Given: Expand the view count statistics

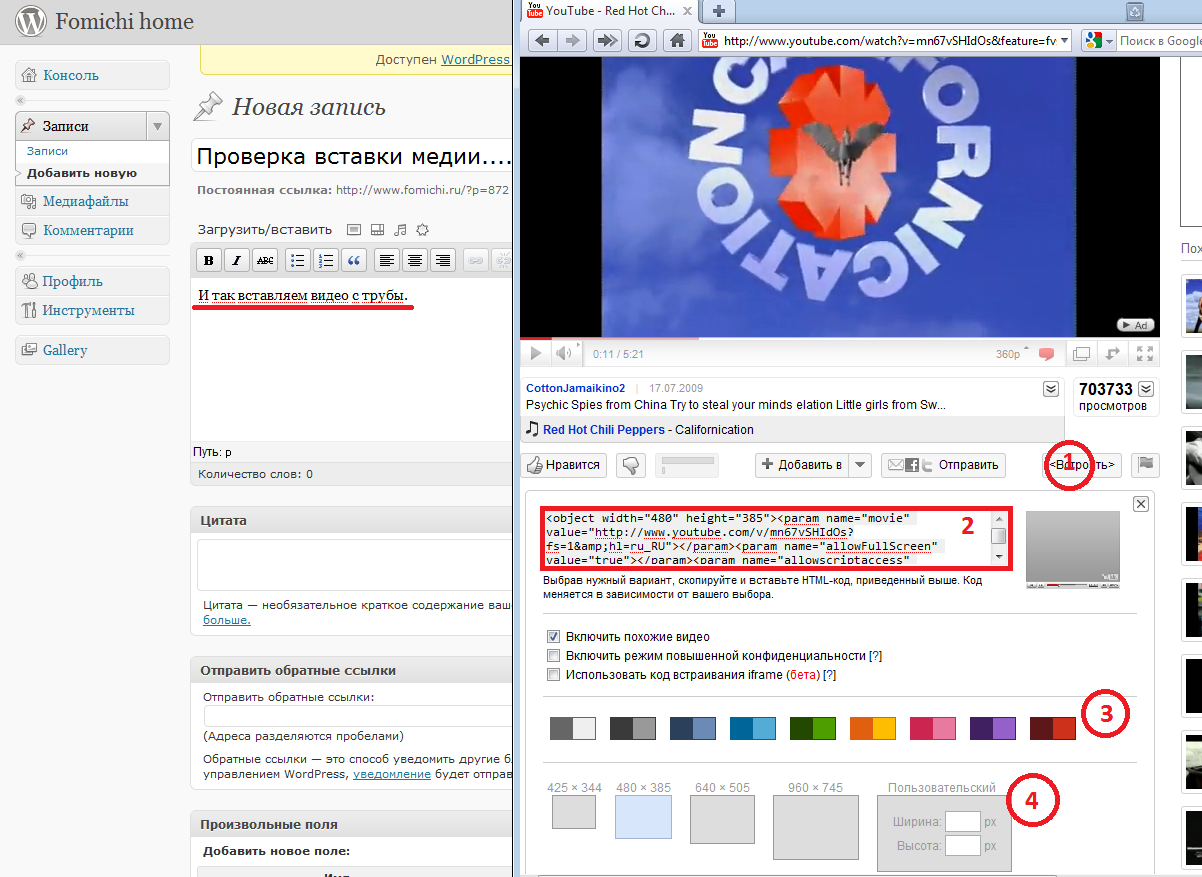Looking at the screenshot, I should 1146,389.
